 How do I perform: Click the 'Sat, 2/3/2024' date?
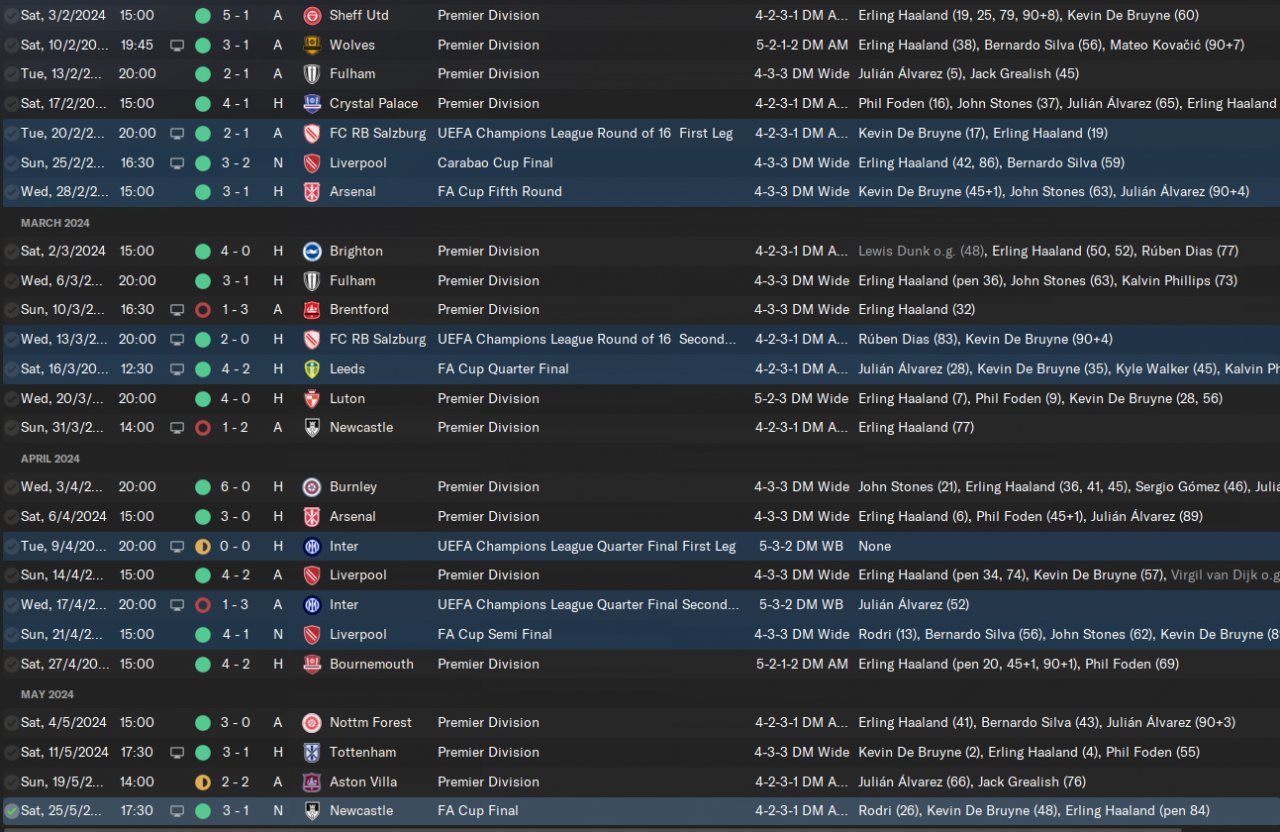63,251
